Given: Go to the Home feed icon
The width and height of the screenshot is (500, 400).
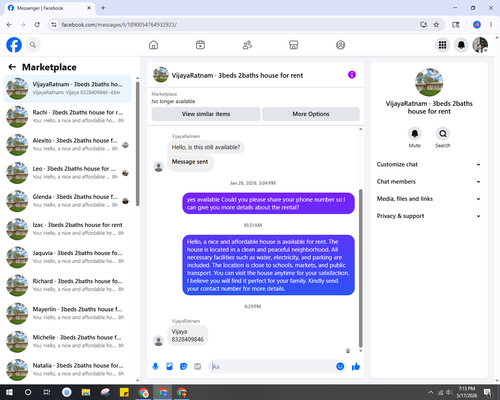Looking at the screenshot, I should point(153,45).
